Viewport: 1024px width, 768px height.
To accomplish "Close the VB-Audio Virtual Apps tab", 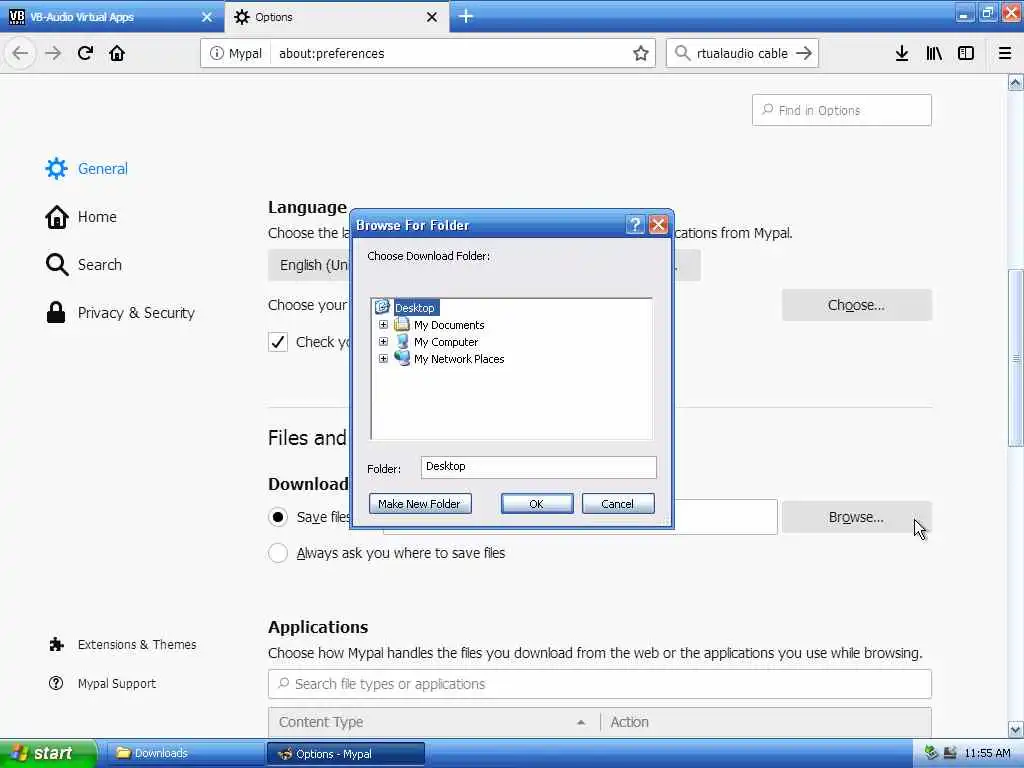I will (207, 17).
